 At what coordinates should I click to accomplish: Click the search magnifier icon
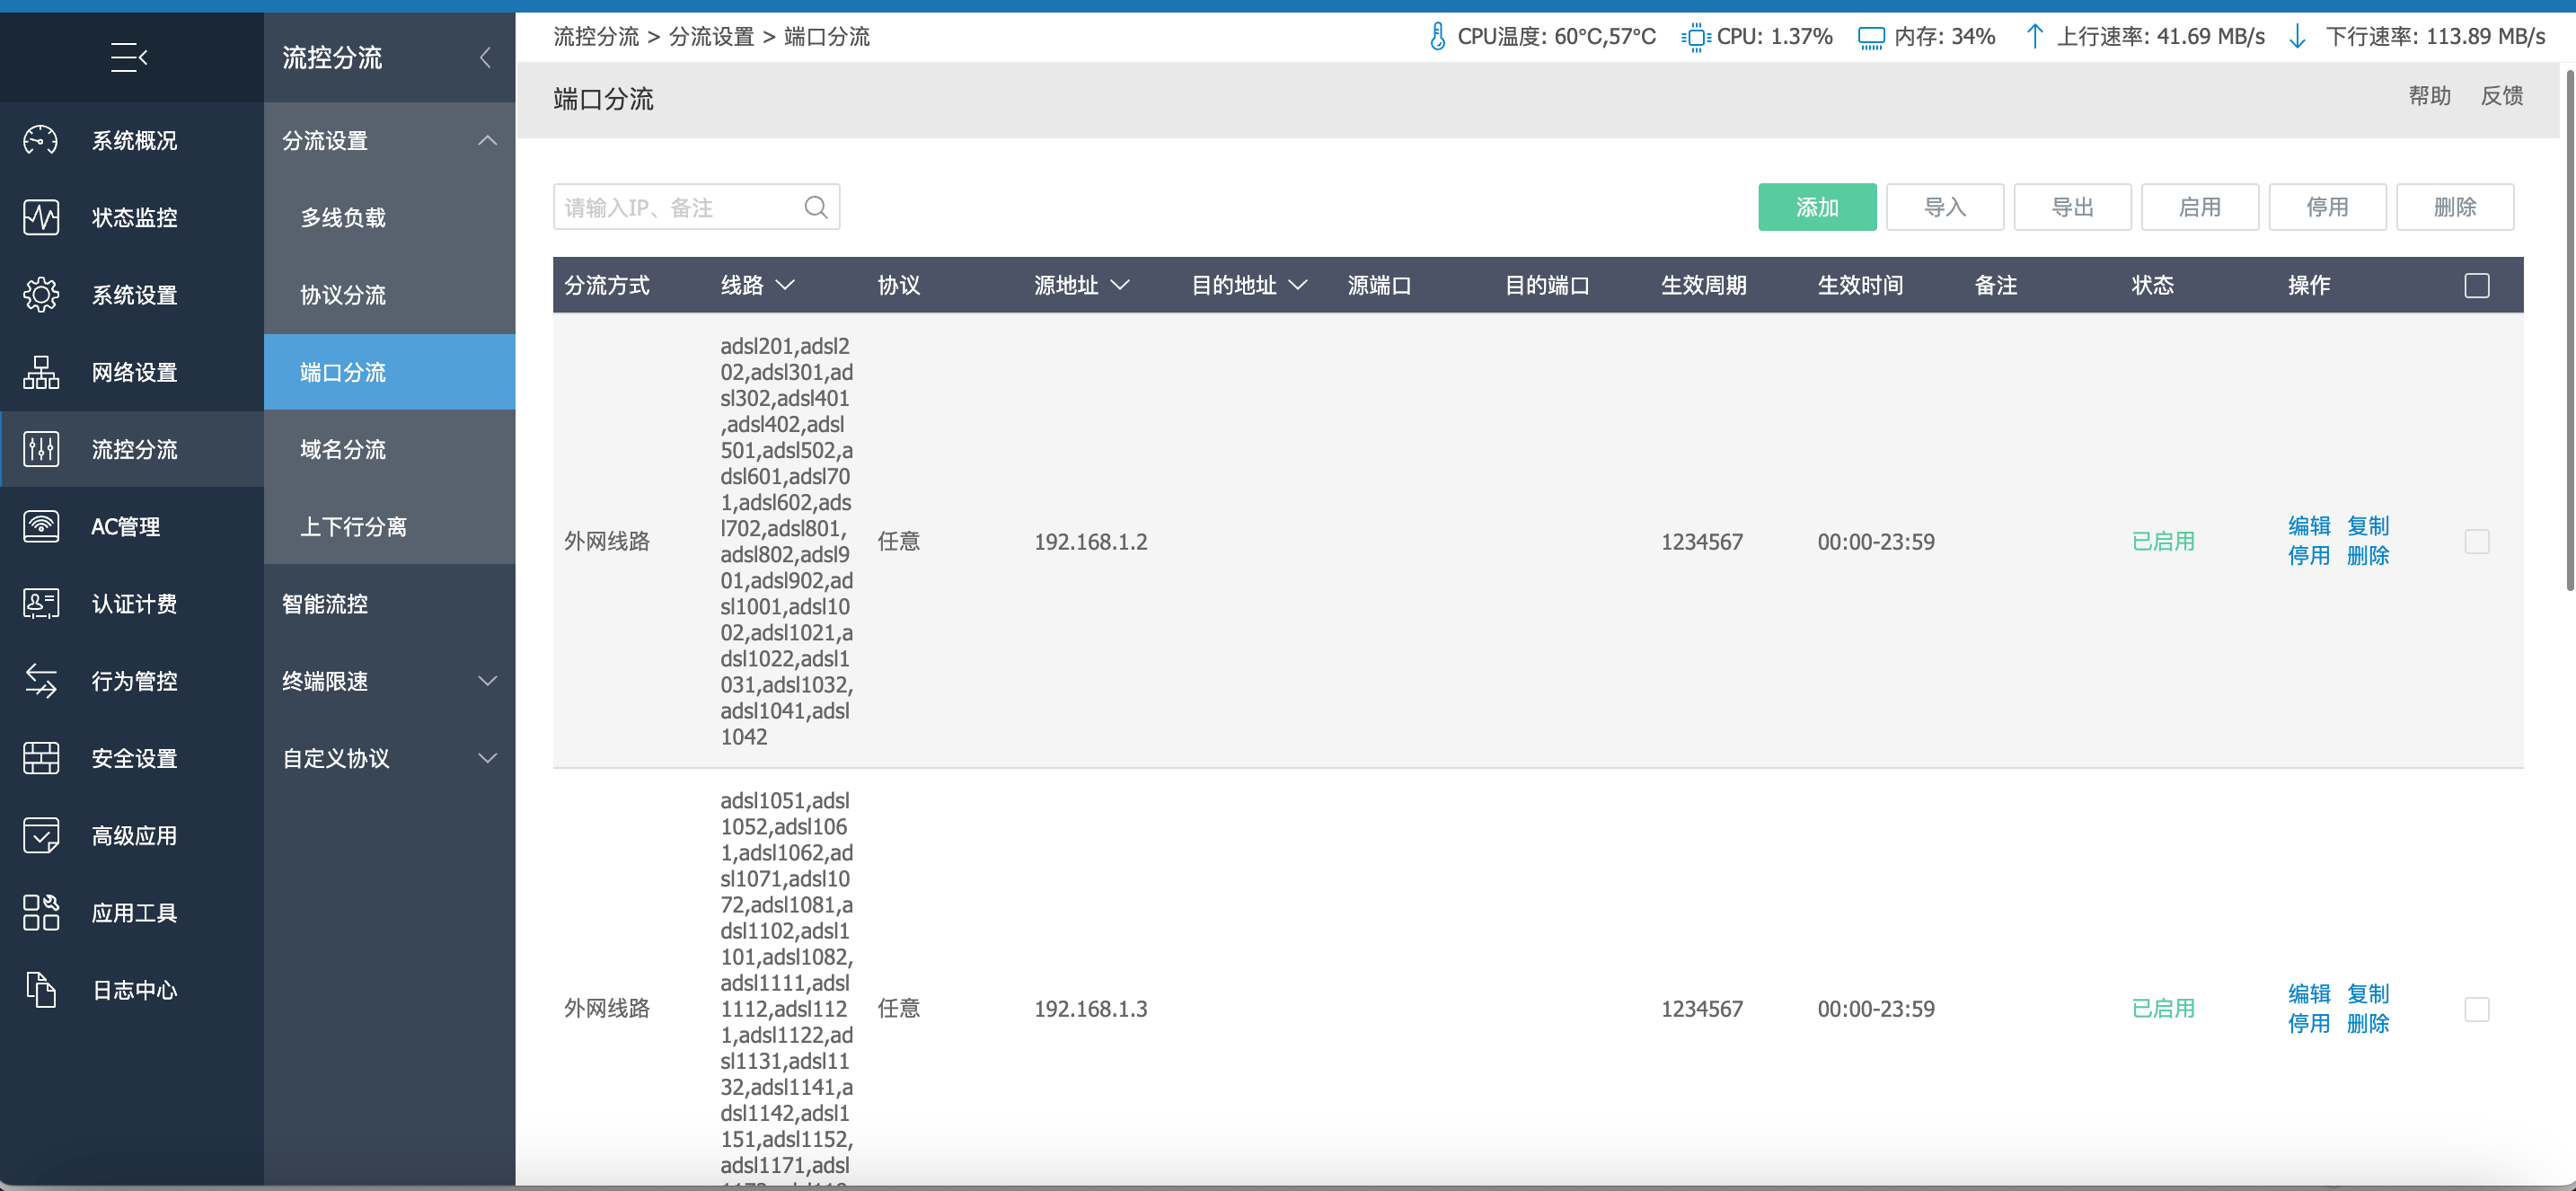pos(816,207)
